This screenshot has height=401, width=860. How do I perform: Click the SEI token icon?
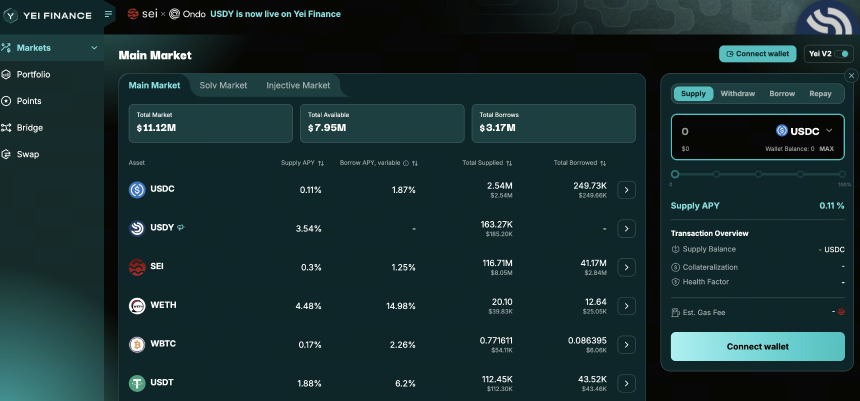pyautogui.click(x=137, y=267)
